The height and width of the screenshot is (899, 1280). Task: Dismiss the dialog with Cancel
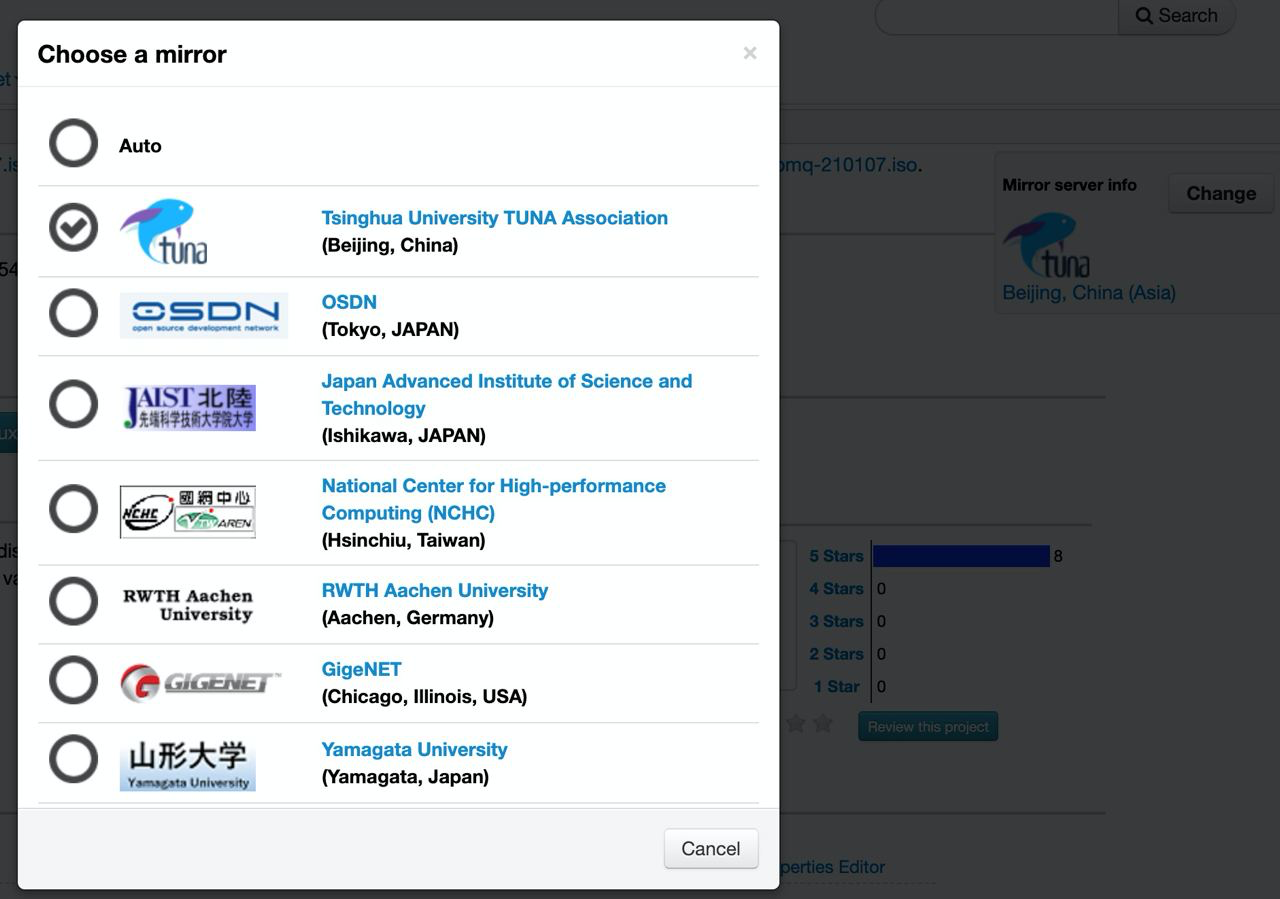pos(710,848)
